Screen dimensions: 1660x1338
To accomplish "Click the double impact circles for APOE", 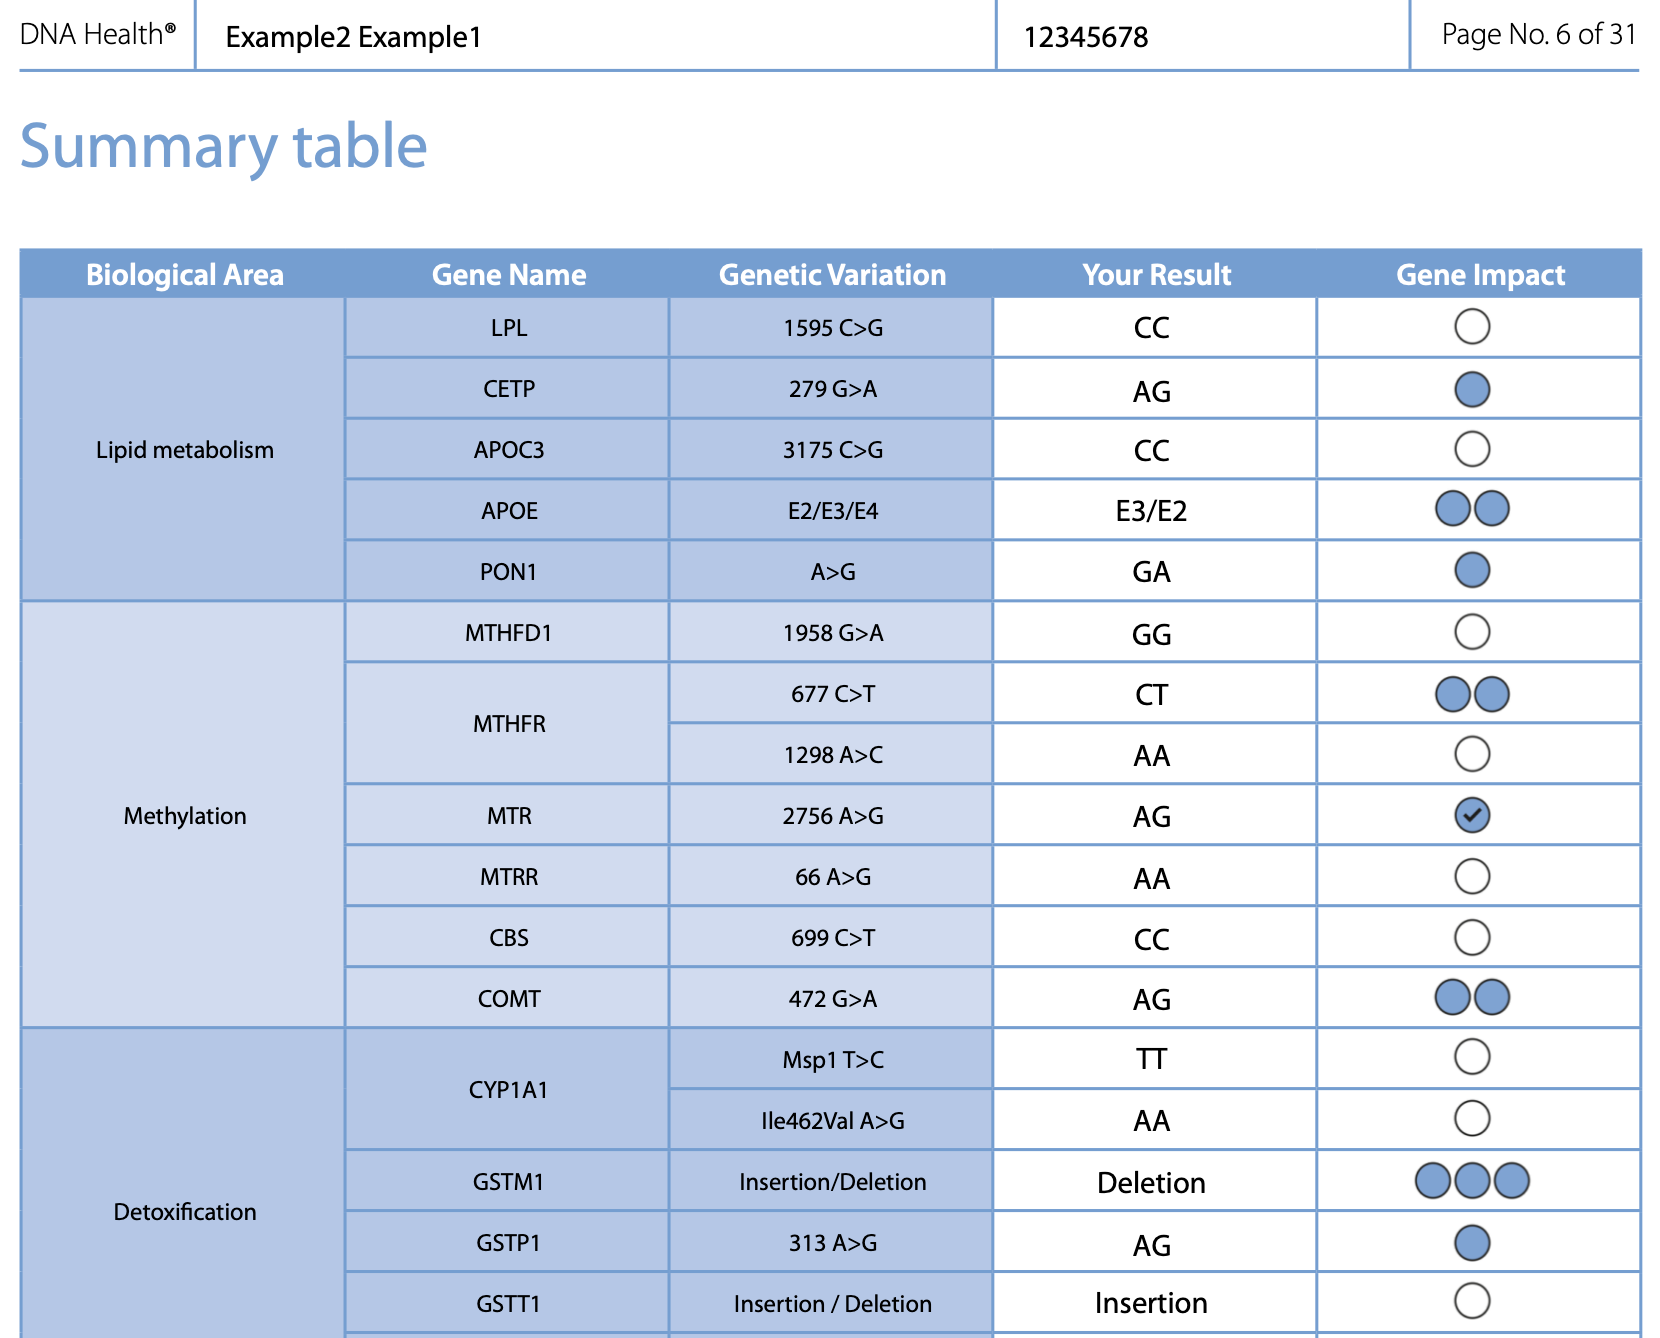I will 1472,508.
